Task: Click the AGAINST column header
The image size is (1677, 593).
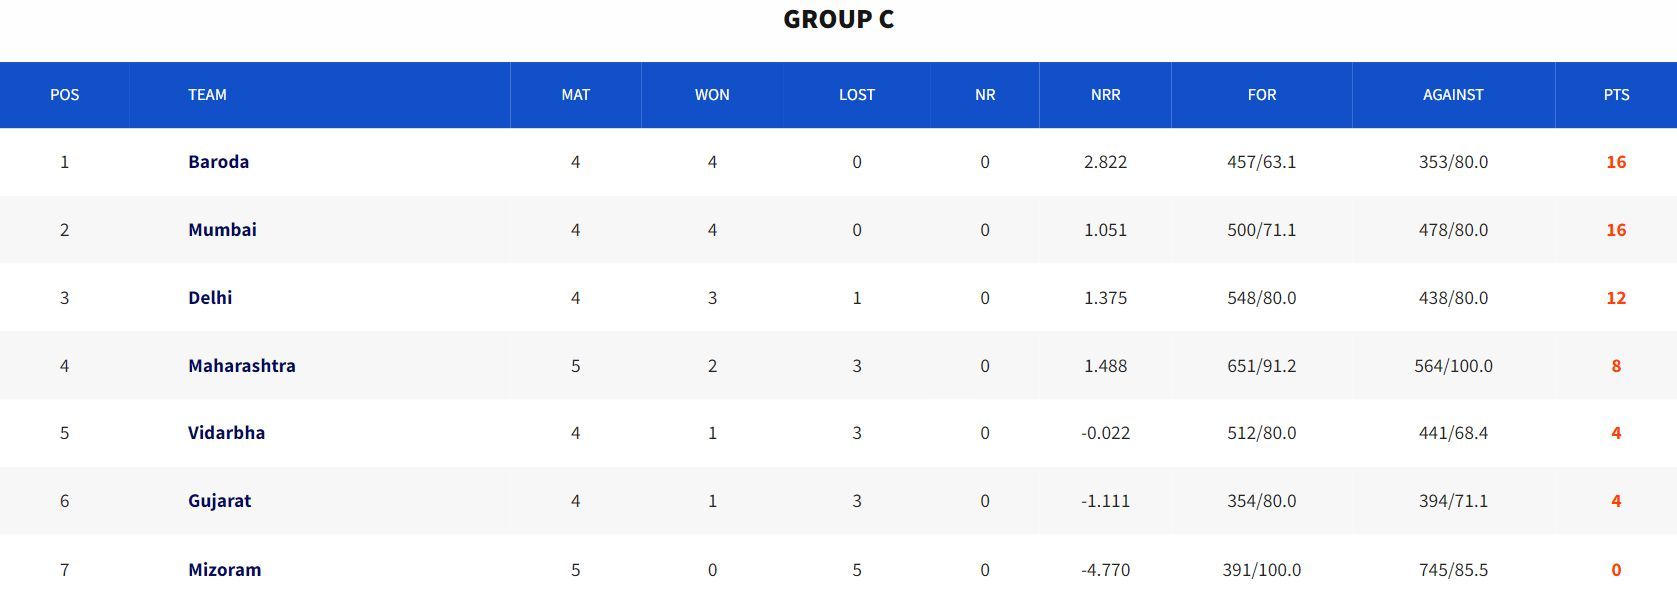Action: click(1453, 95)
